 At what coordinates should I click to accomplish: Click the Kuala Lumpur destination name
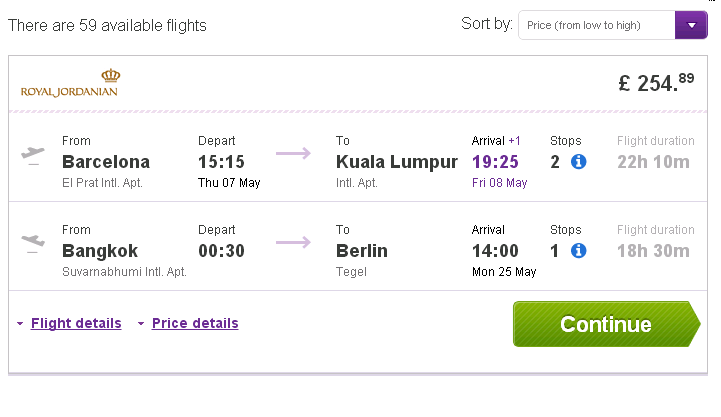pos(397,162)
